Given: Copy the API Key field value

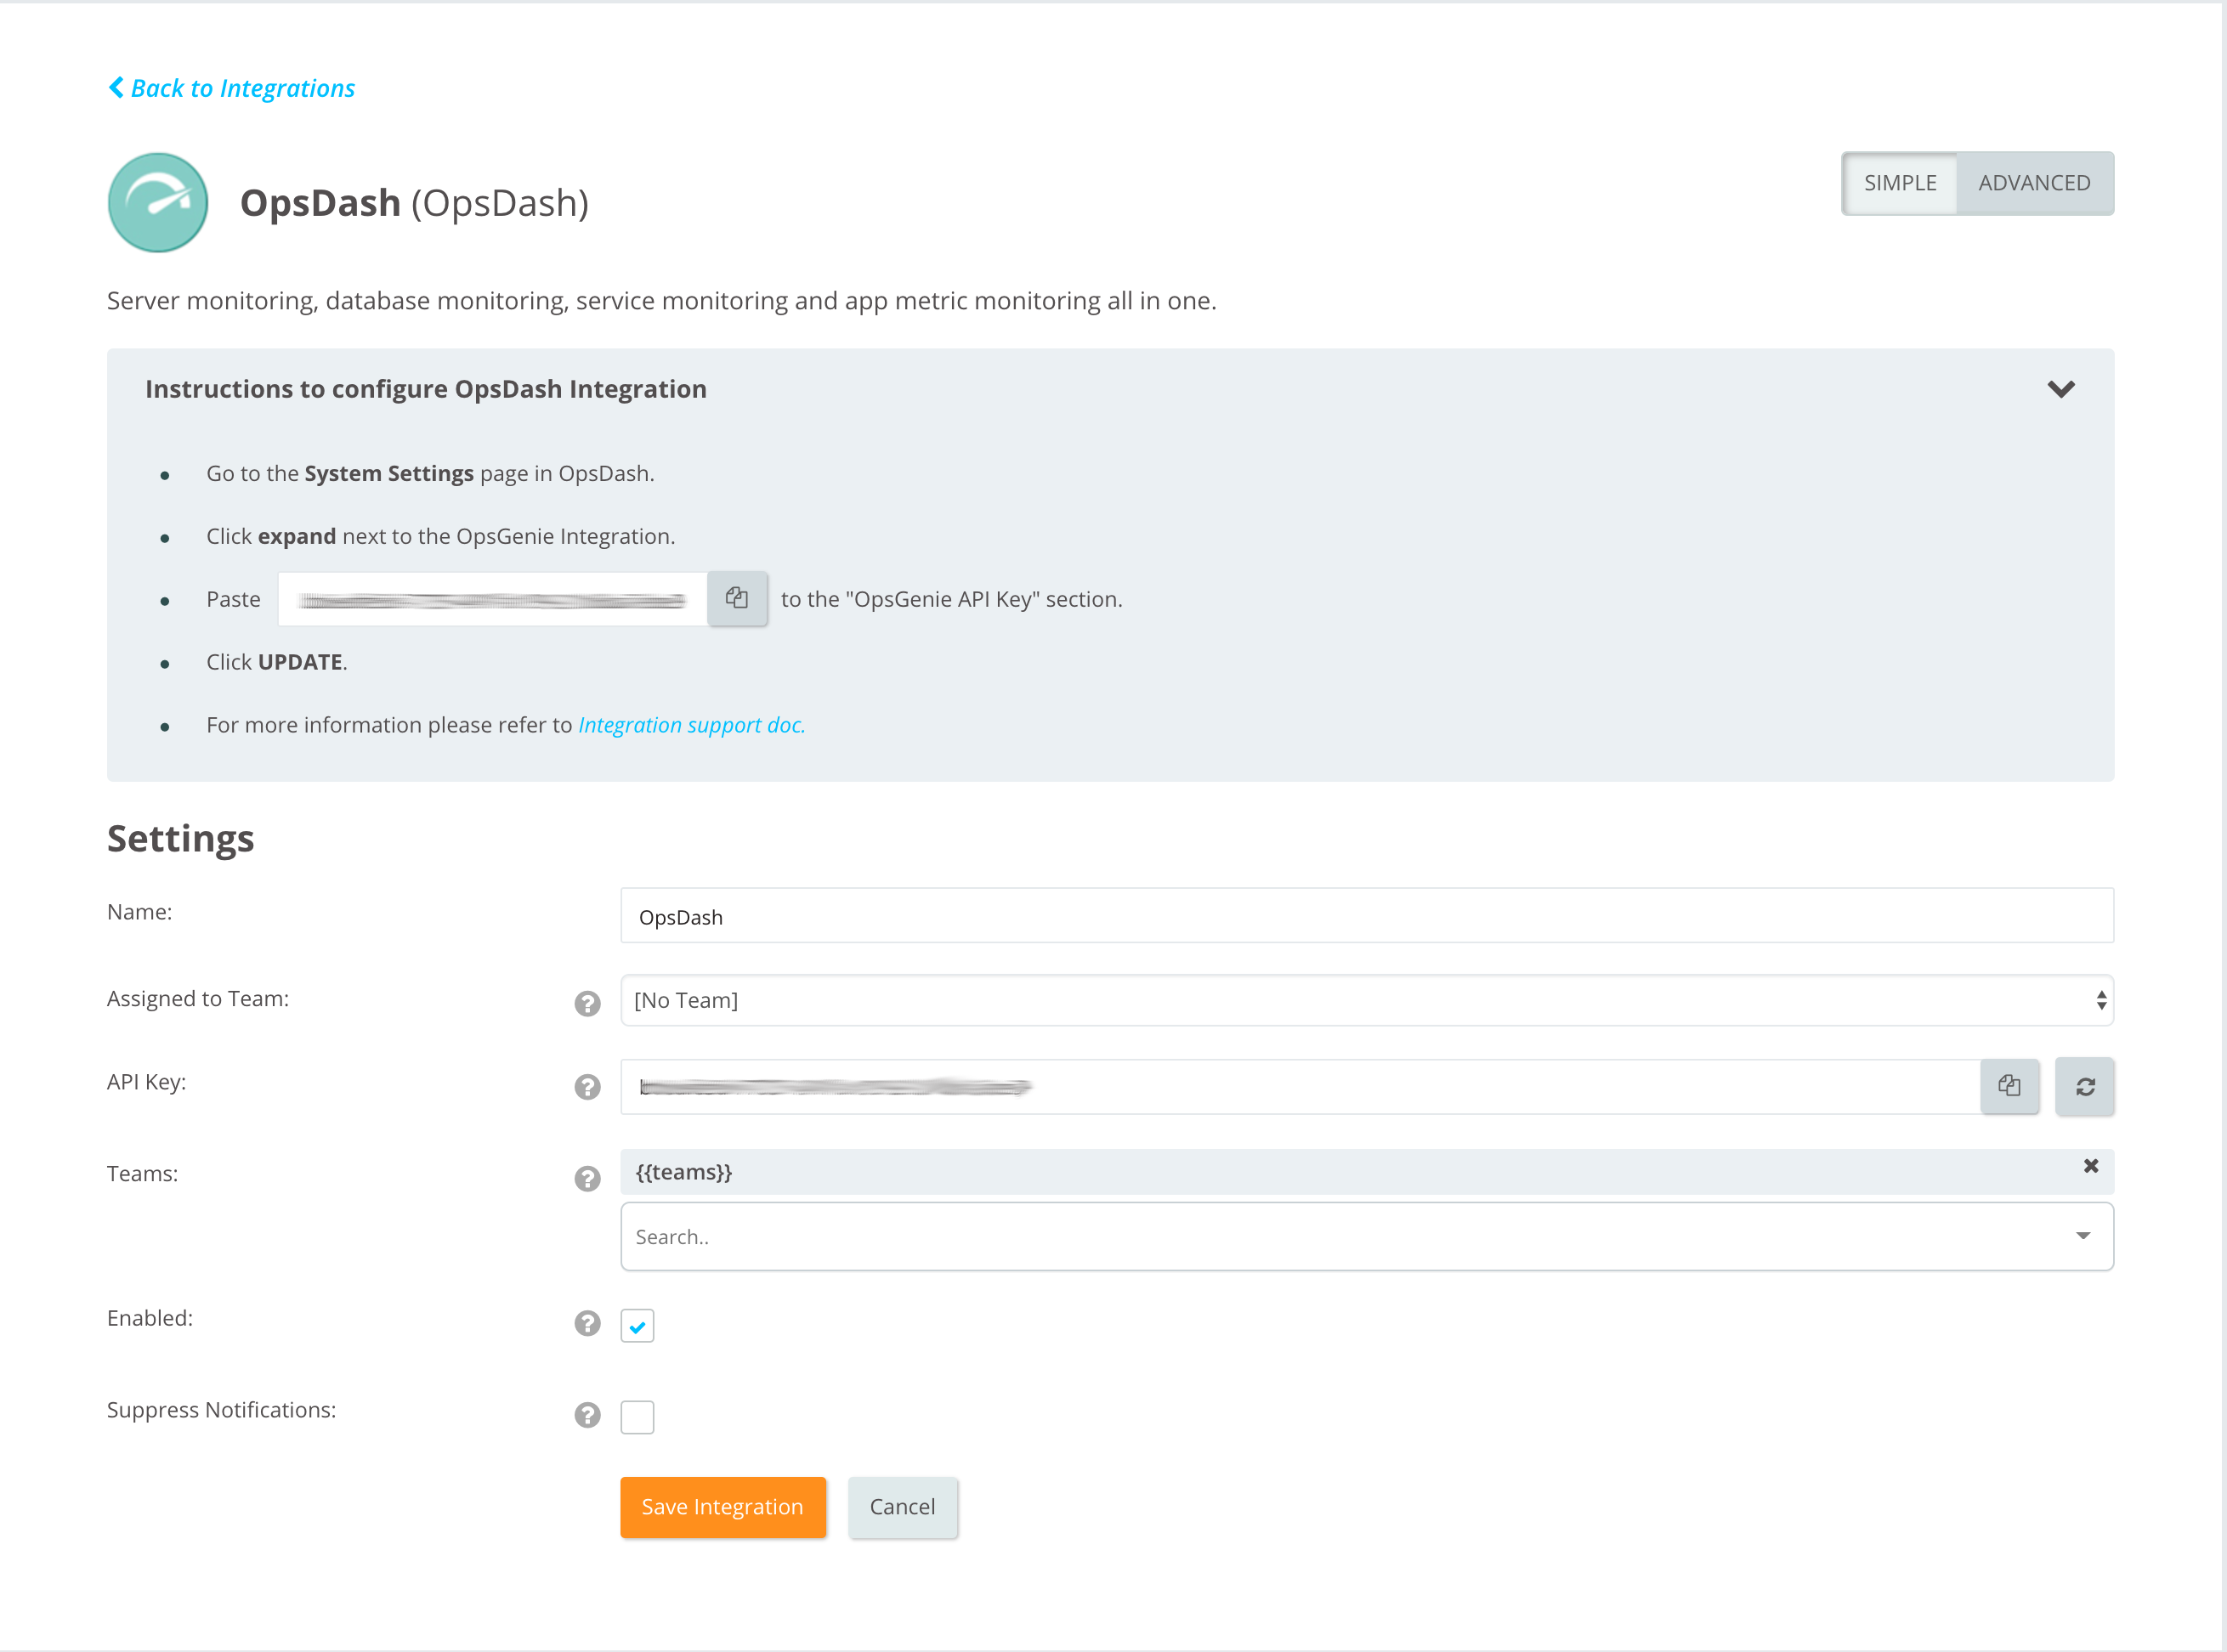Looking at the screenshot, I should [x=2008, y=1086].
